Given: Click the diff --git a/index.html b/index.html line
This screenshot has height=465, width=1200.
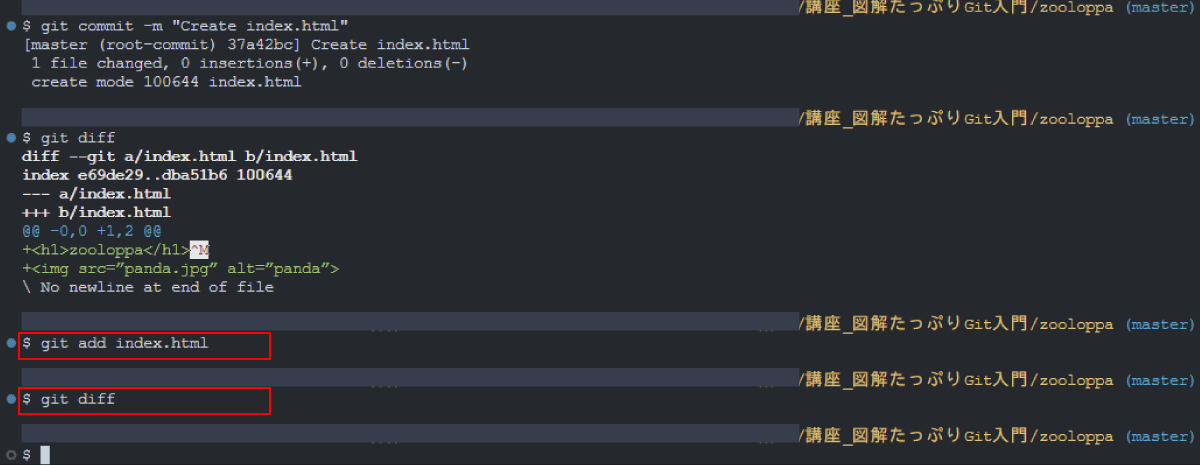Looking at the screenshot, I should (x=190, y=156).
